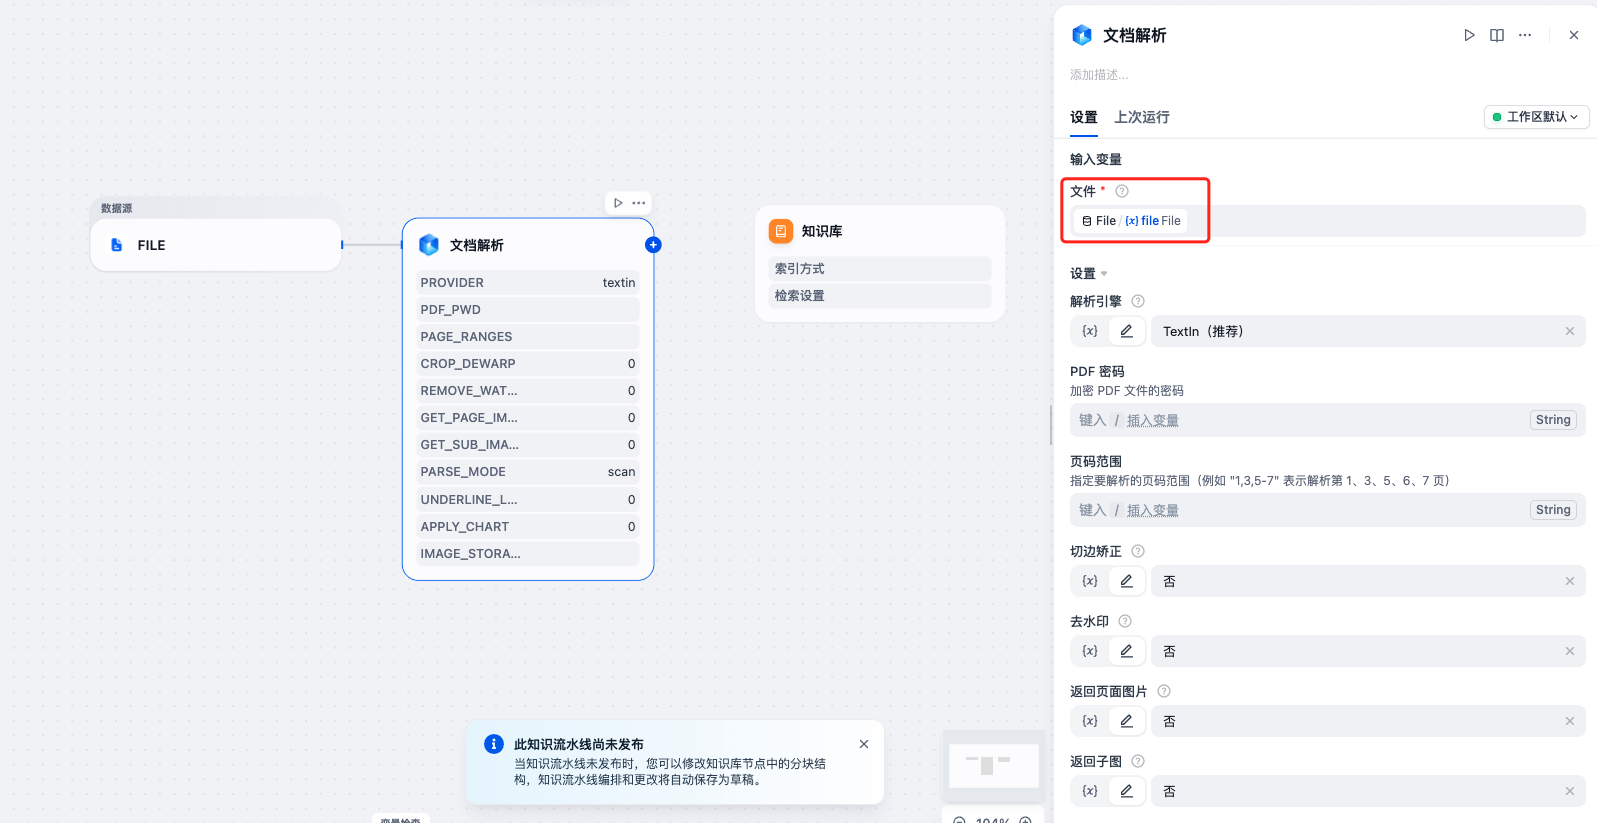This screenshot has width=1597, height=823.
Task: Click the canvas minimap thumbnail
Action: (994, 766)
